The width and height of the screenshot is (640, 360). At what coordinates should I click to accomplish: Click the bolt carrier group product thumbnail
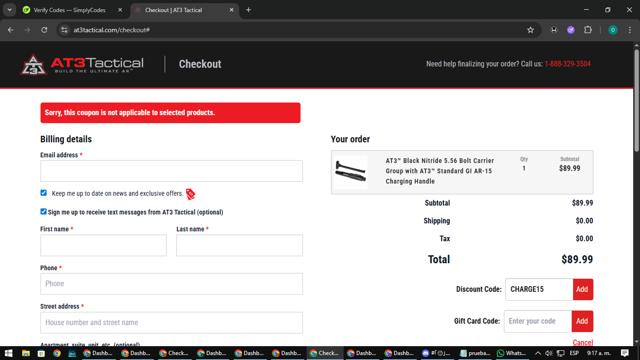point(350,171)
